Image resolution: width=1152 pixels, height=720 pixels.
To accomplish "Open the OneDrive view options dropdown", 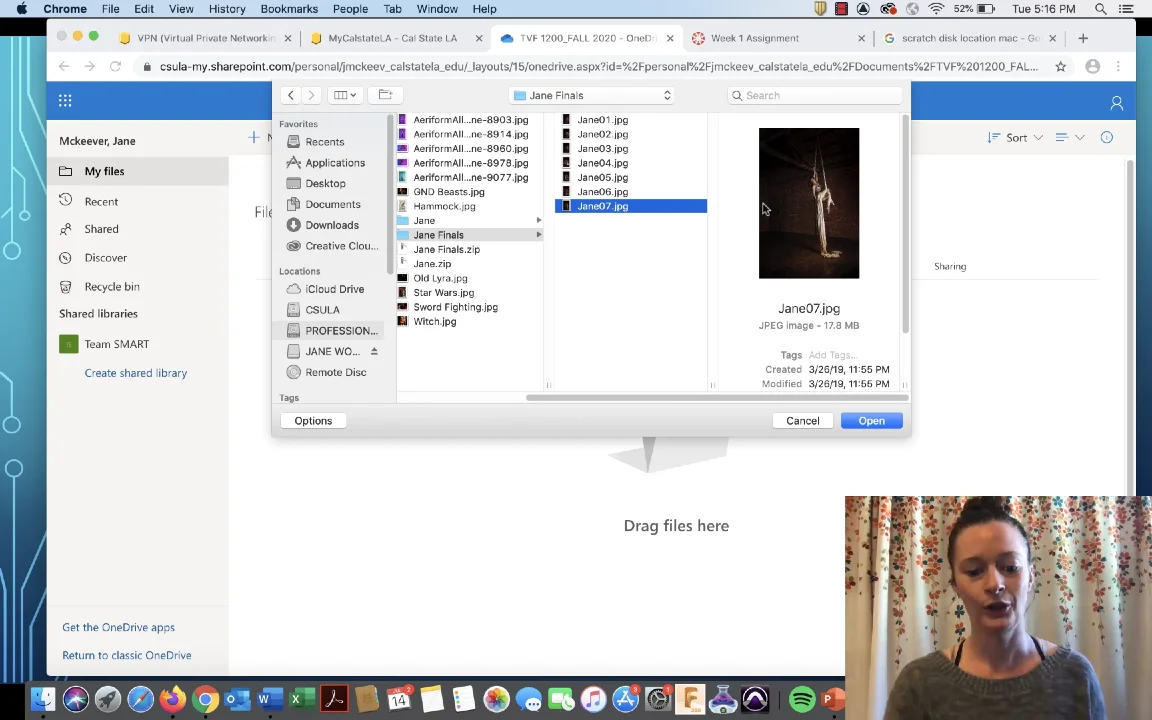I will [x=1070, y=137].
